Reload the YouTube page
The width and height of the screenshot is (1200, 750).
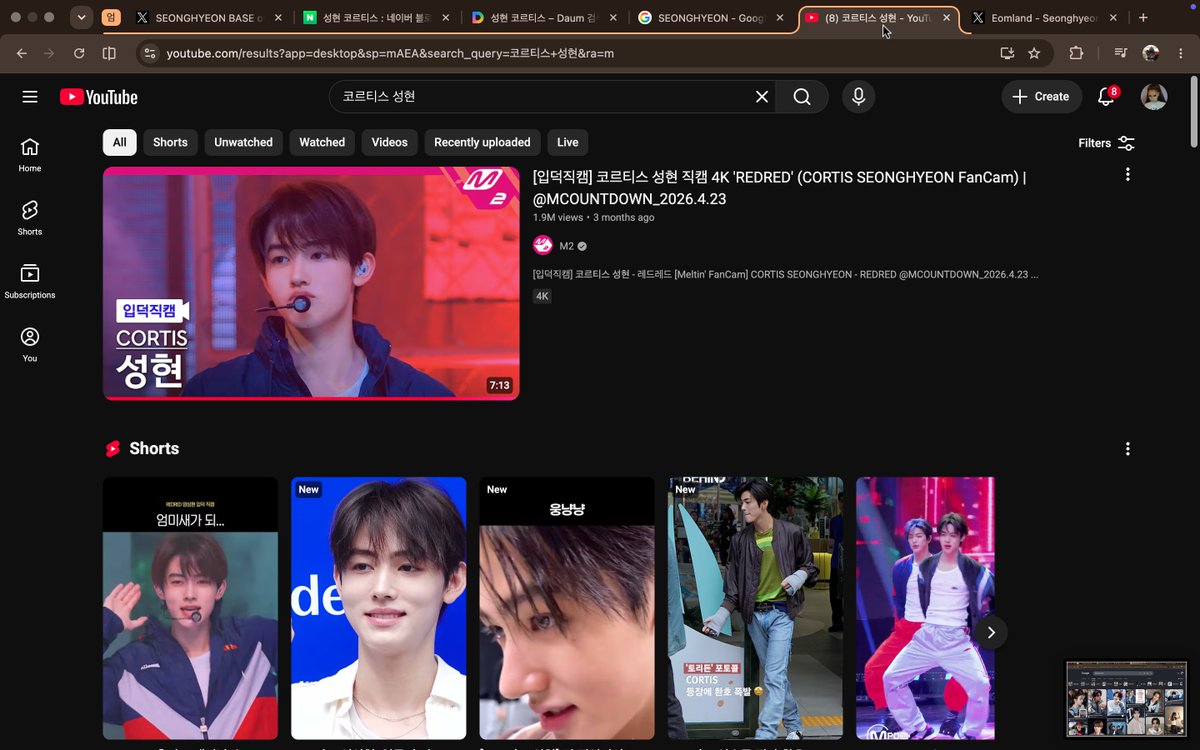[x=79, y=53]
